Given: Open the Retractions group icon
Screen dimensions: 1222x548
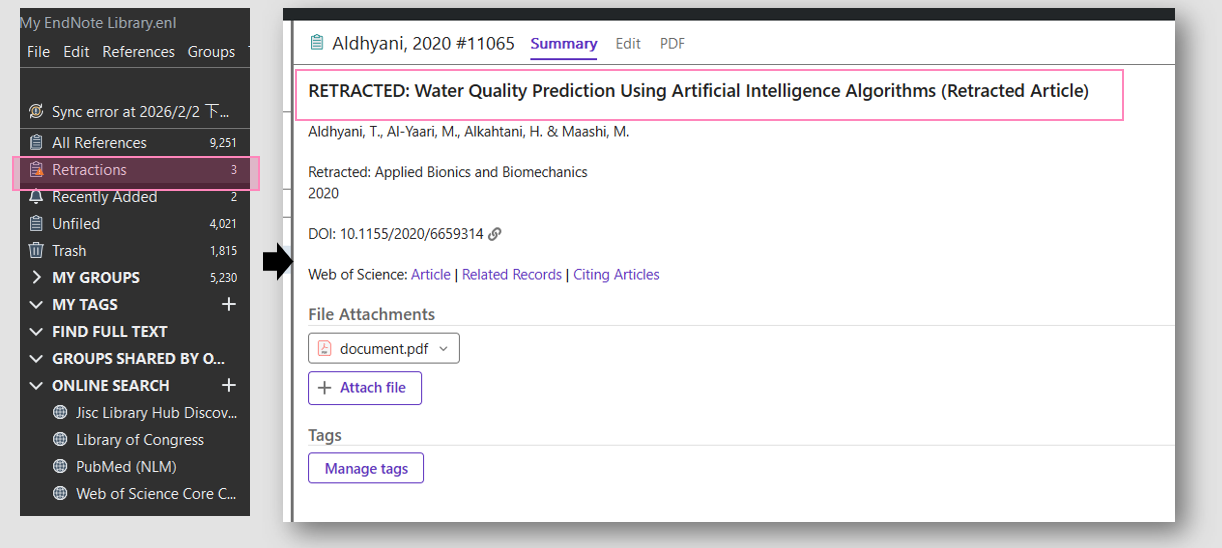Looking at the screenshot, I should point(37,170).
